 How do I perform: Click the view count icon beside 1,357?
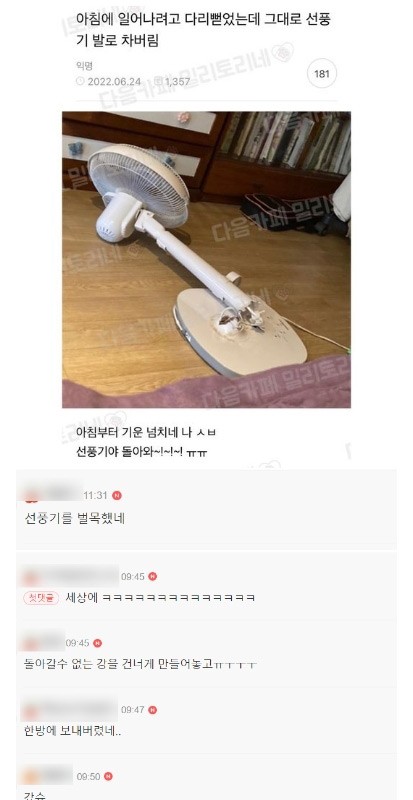[x=158, y=81]
